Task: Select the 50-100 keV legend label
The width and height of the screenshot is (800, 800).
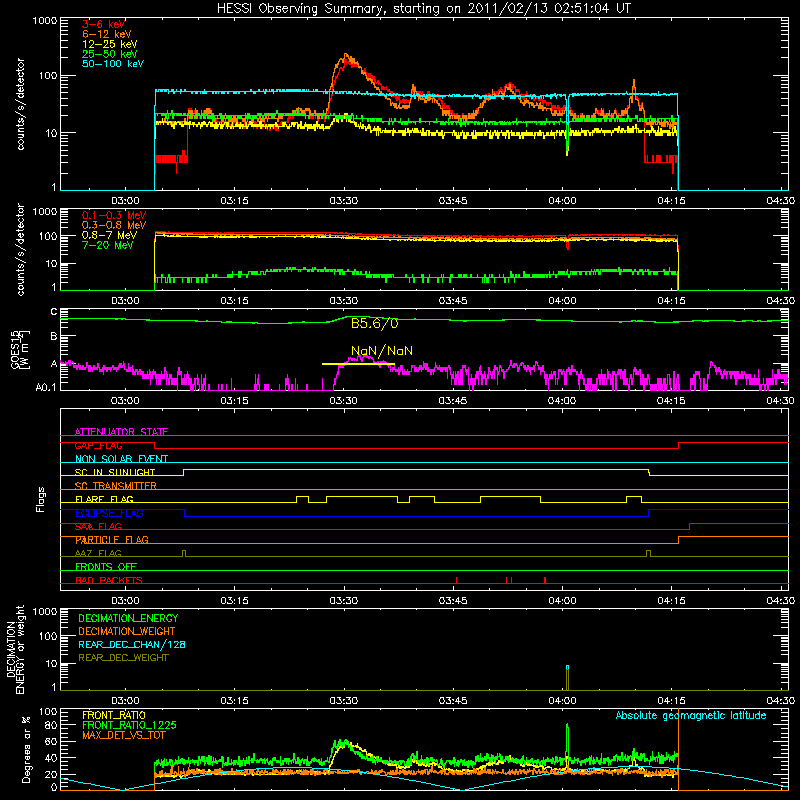Action: click(112, 64)
